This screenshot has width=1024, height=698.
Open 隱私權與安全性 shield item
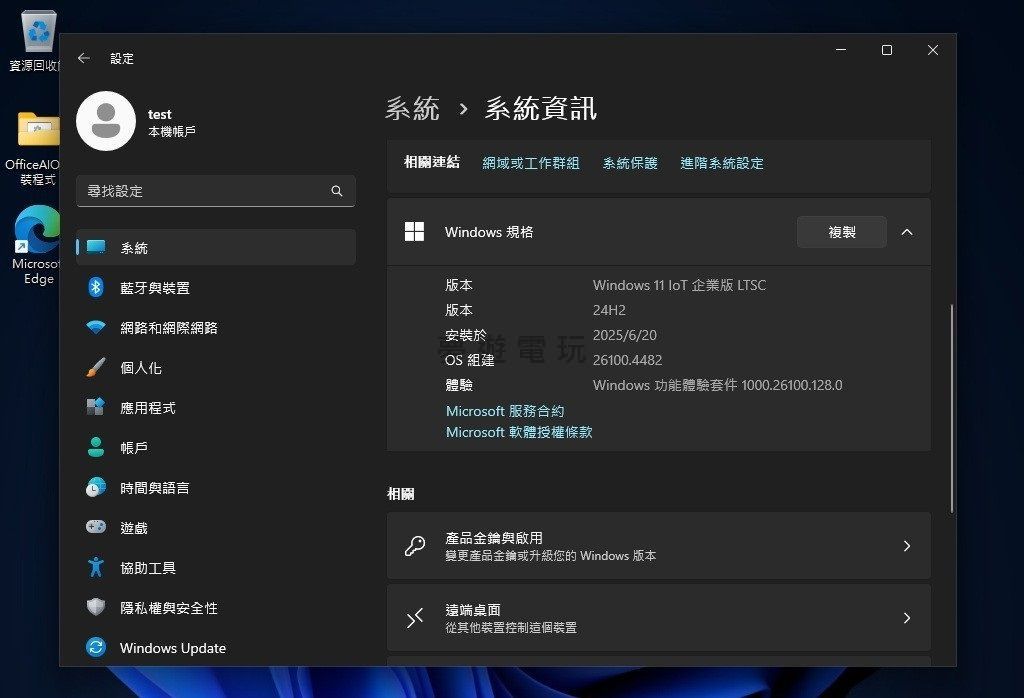pyautogui.click(x=168, y=608)
